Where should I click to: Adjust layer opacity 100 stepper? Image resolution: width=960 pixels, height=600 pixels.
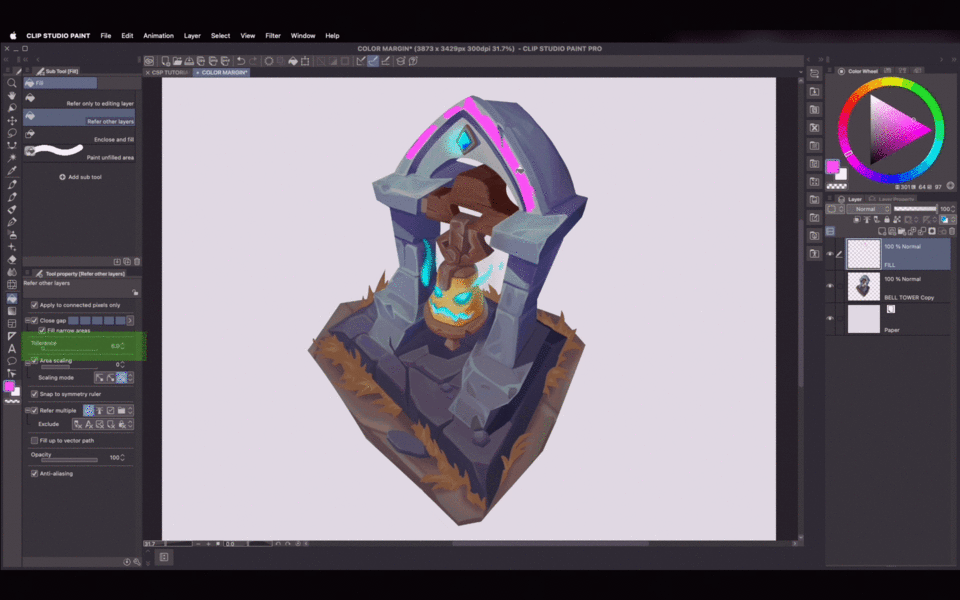pos(953,209)
